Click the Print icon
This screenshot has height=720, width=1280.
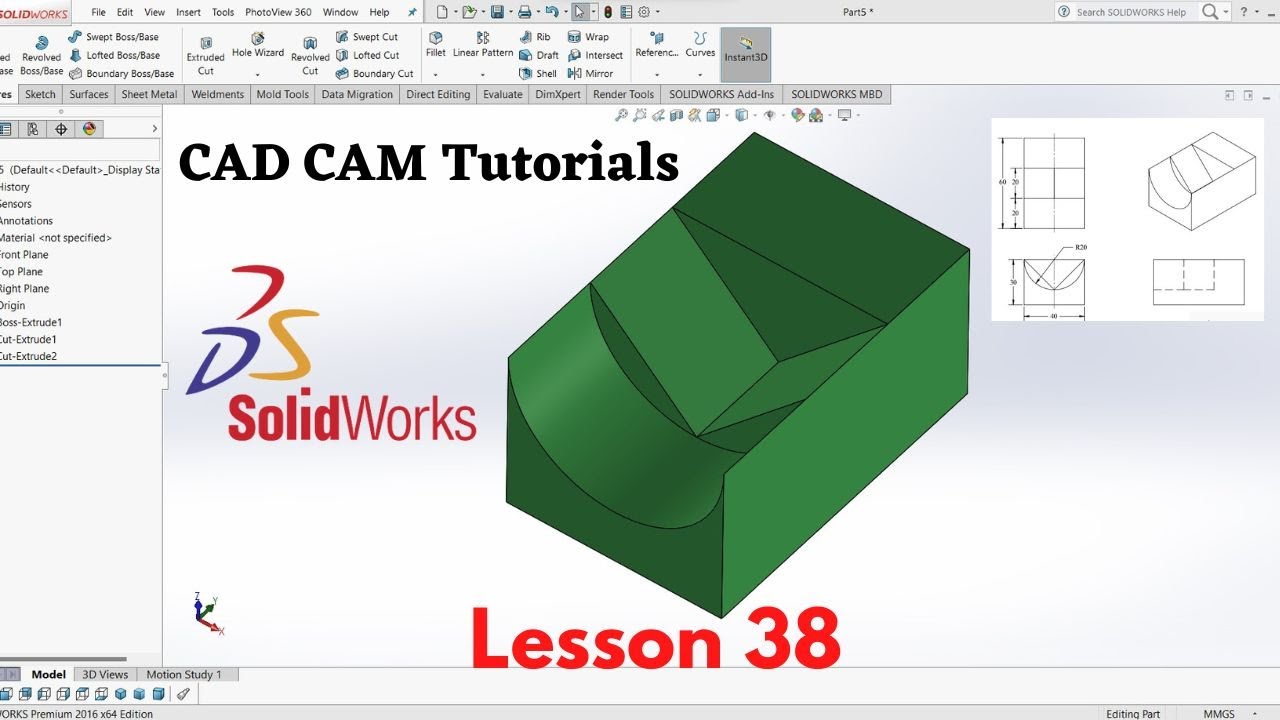pos(524,12)
